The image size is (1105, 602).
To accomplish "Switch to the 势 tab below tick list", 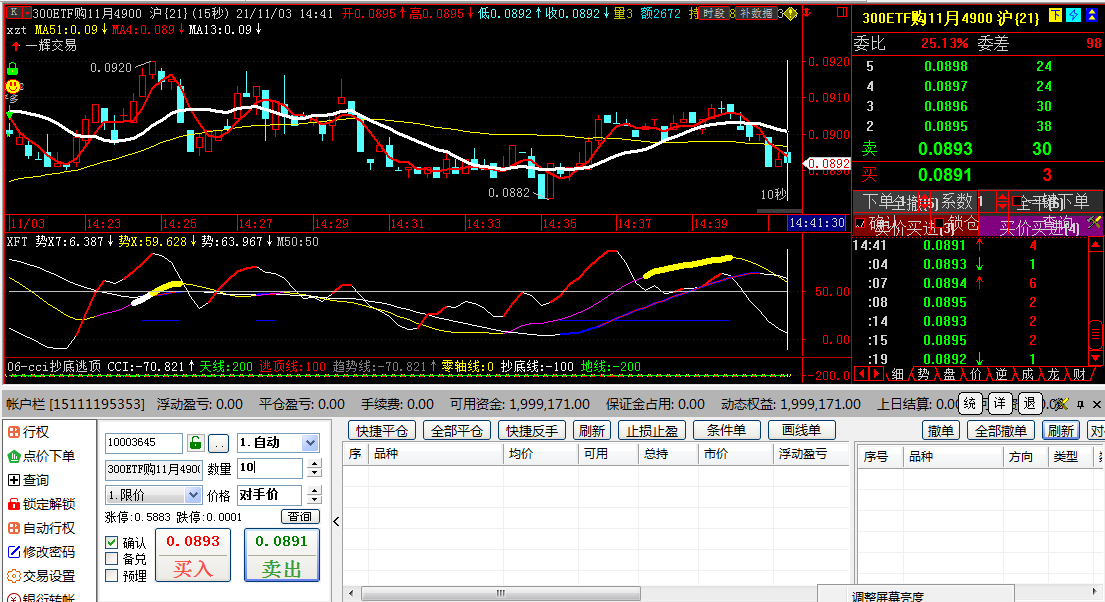I will point(923,374).
